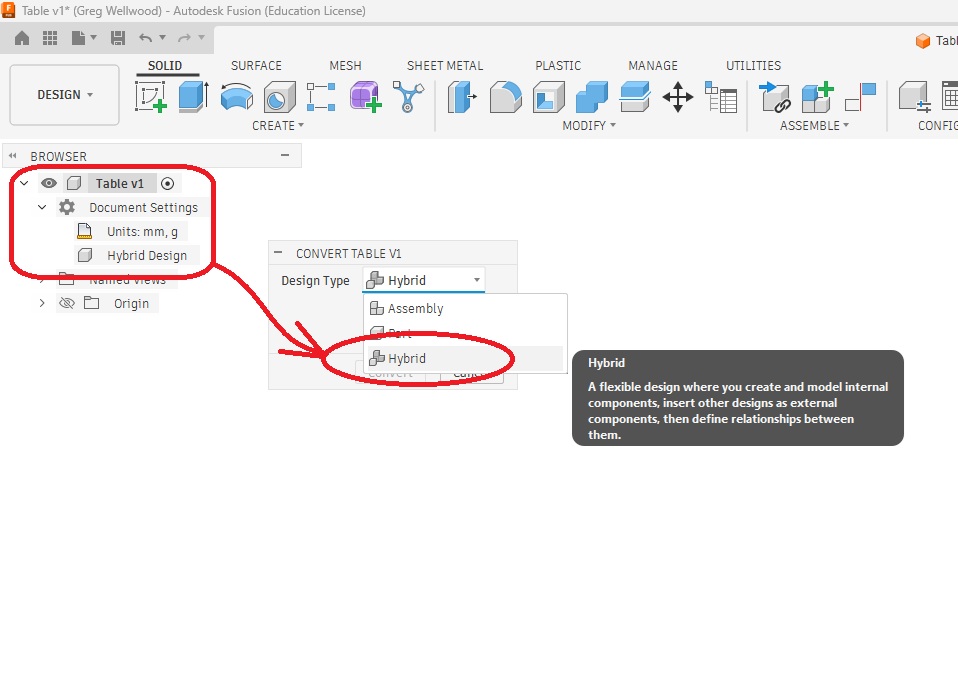The image size is (958, 695).
Task: Switch to the MESH tab
Action: coord(345,65)
